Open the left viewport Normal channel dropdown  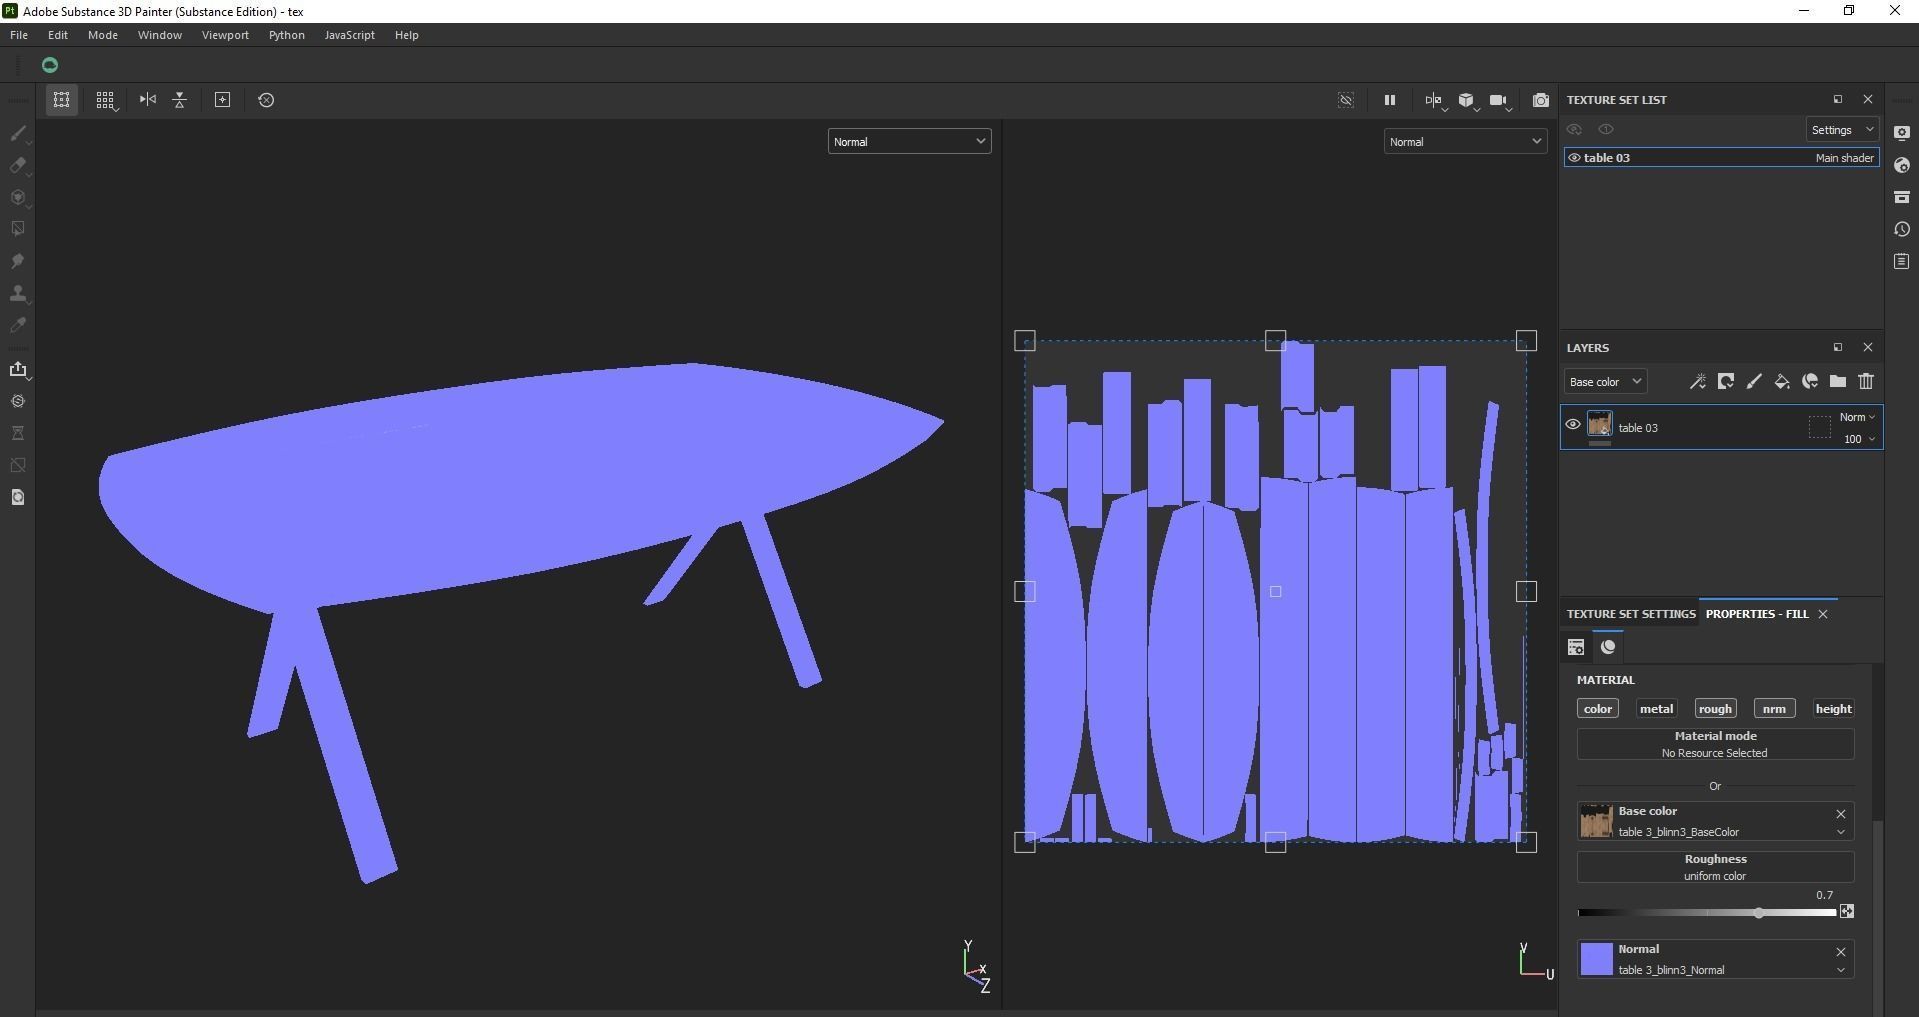click(x=909, y=142)
